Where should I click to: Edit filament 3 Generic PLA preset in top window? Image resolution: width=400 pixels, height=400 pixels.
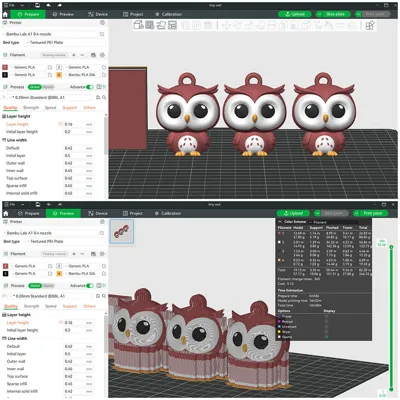[x=50, y=75]
